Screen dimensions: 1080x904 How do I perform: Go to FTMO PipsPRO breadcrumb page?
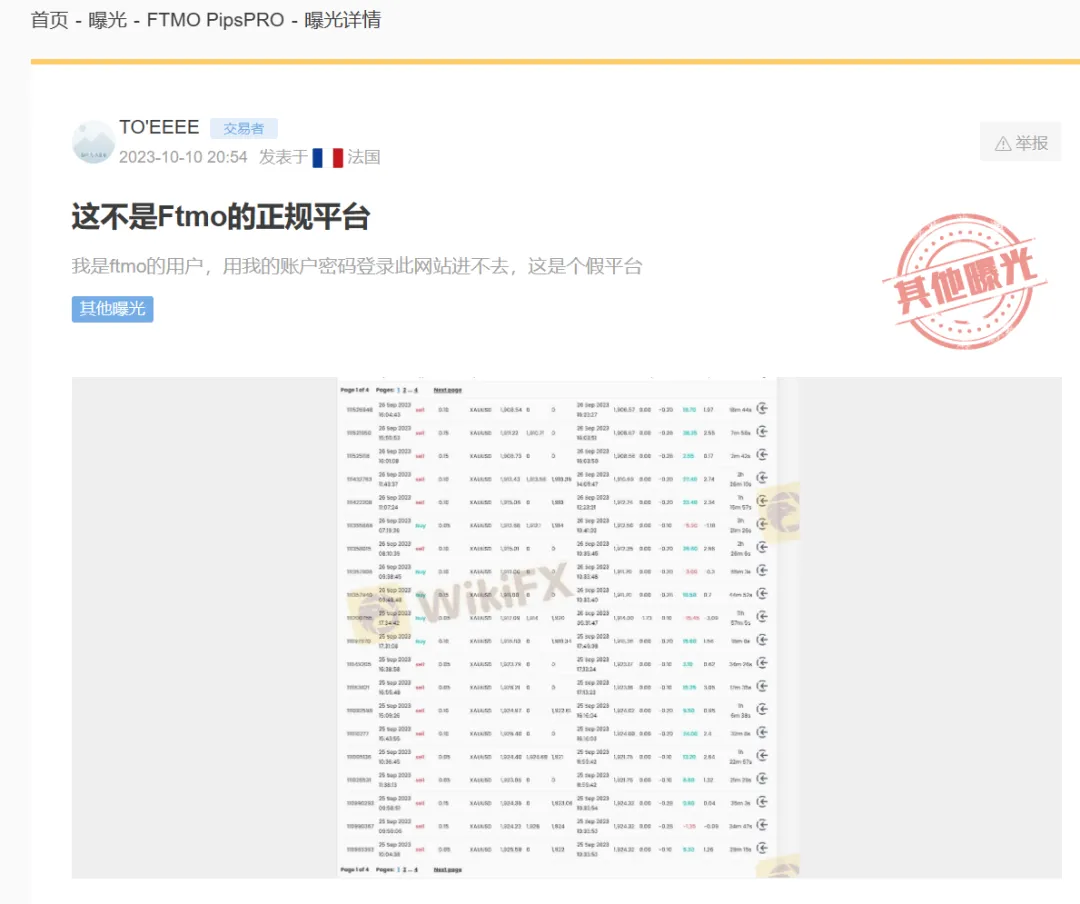216,20
